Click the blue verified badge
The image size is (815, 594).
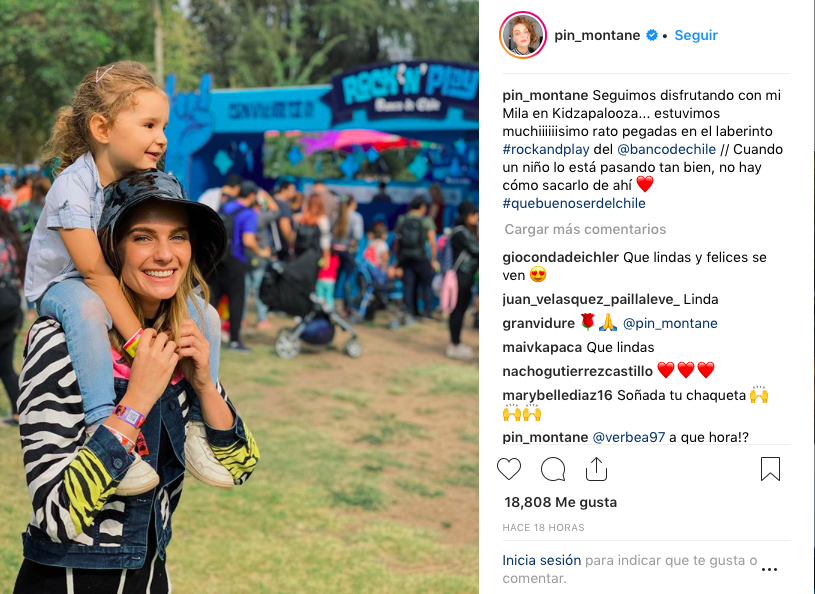pyautogui.click(x=651, y=35)
